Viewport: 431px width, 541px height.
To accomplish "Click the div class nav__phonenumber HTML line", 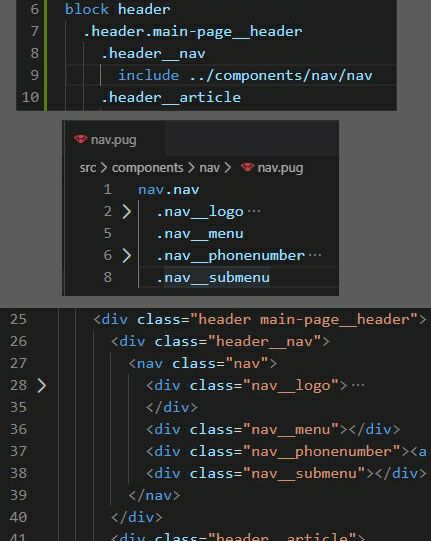I will 286,452.
